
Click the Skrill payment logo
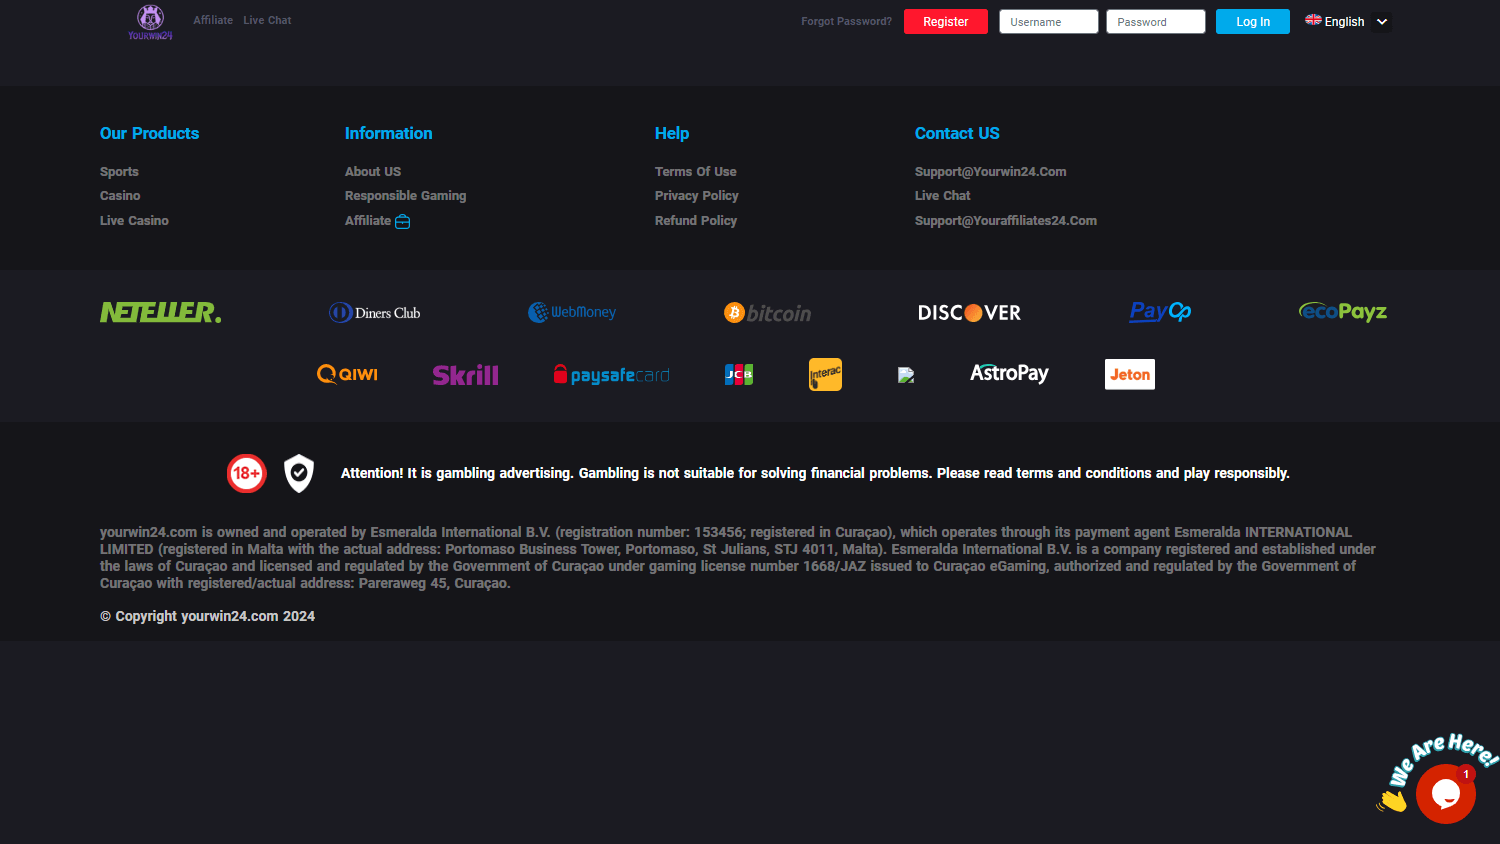[x=465, y=374]
